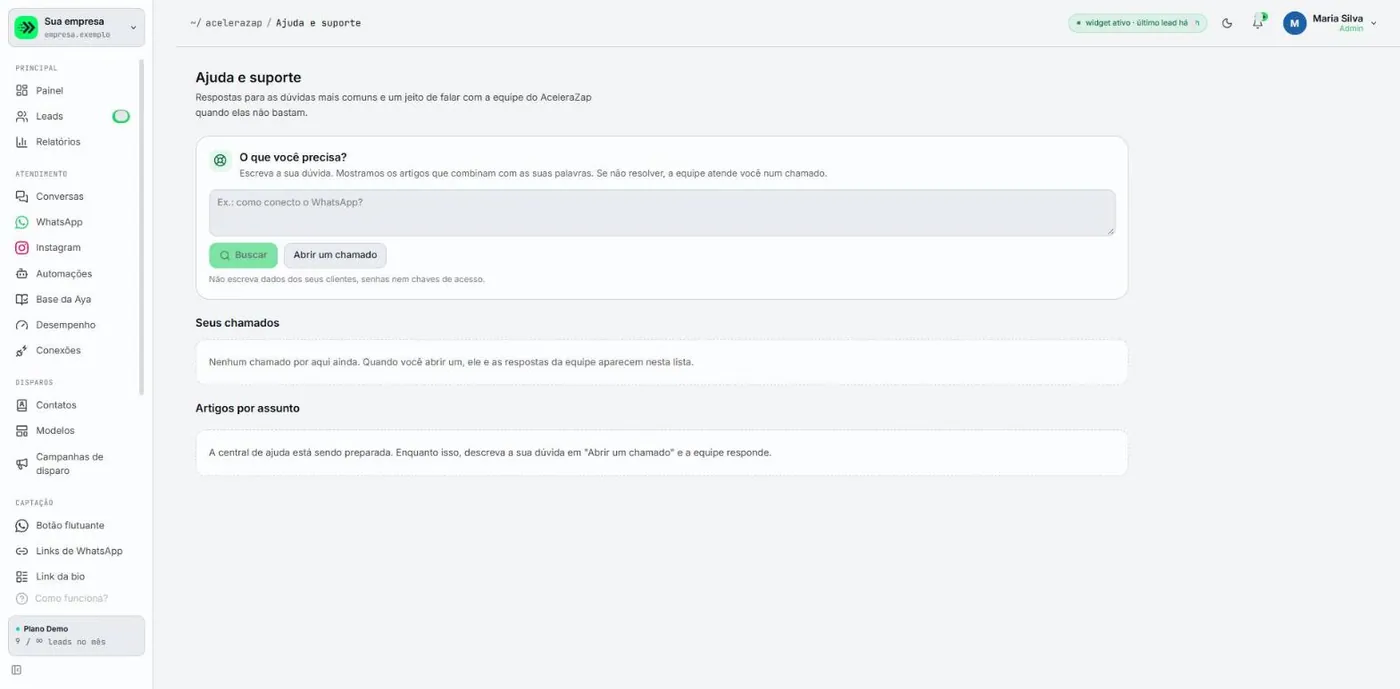Open the Painel dashboard icon in sidebar
Viewport: 1400px width, 689px height.
pyautogui.click(x=22, y=91)
